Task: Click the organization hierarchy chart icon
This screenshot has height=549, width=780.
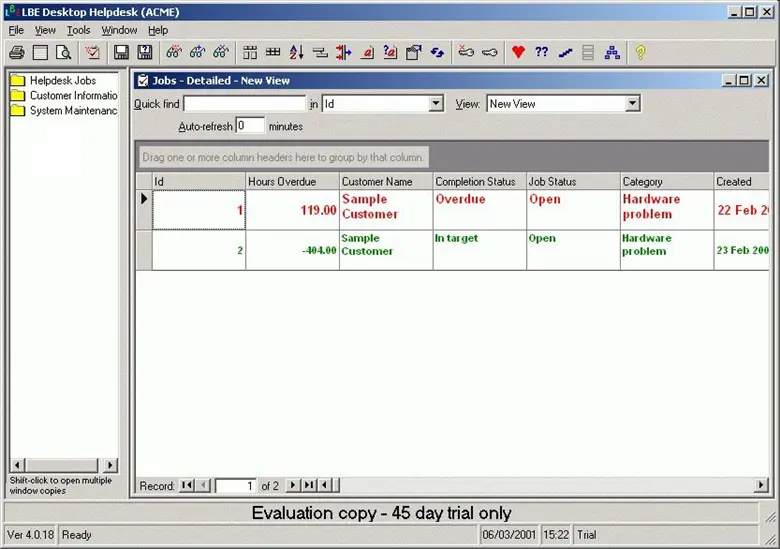Action: [612, 52]
